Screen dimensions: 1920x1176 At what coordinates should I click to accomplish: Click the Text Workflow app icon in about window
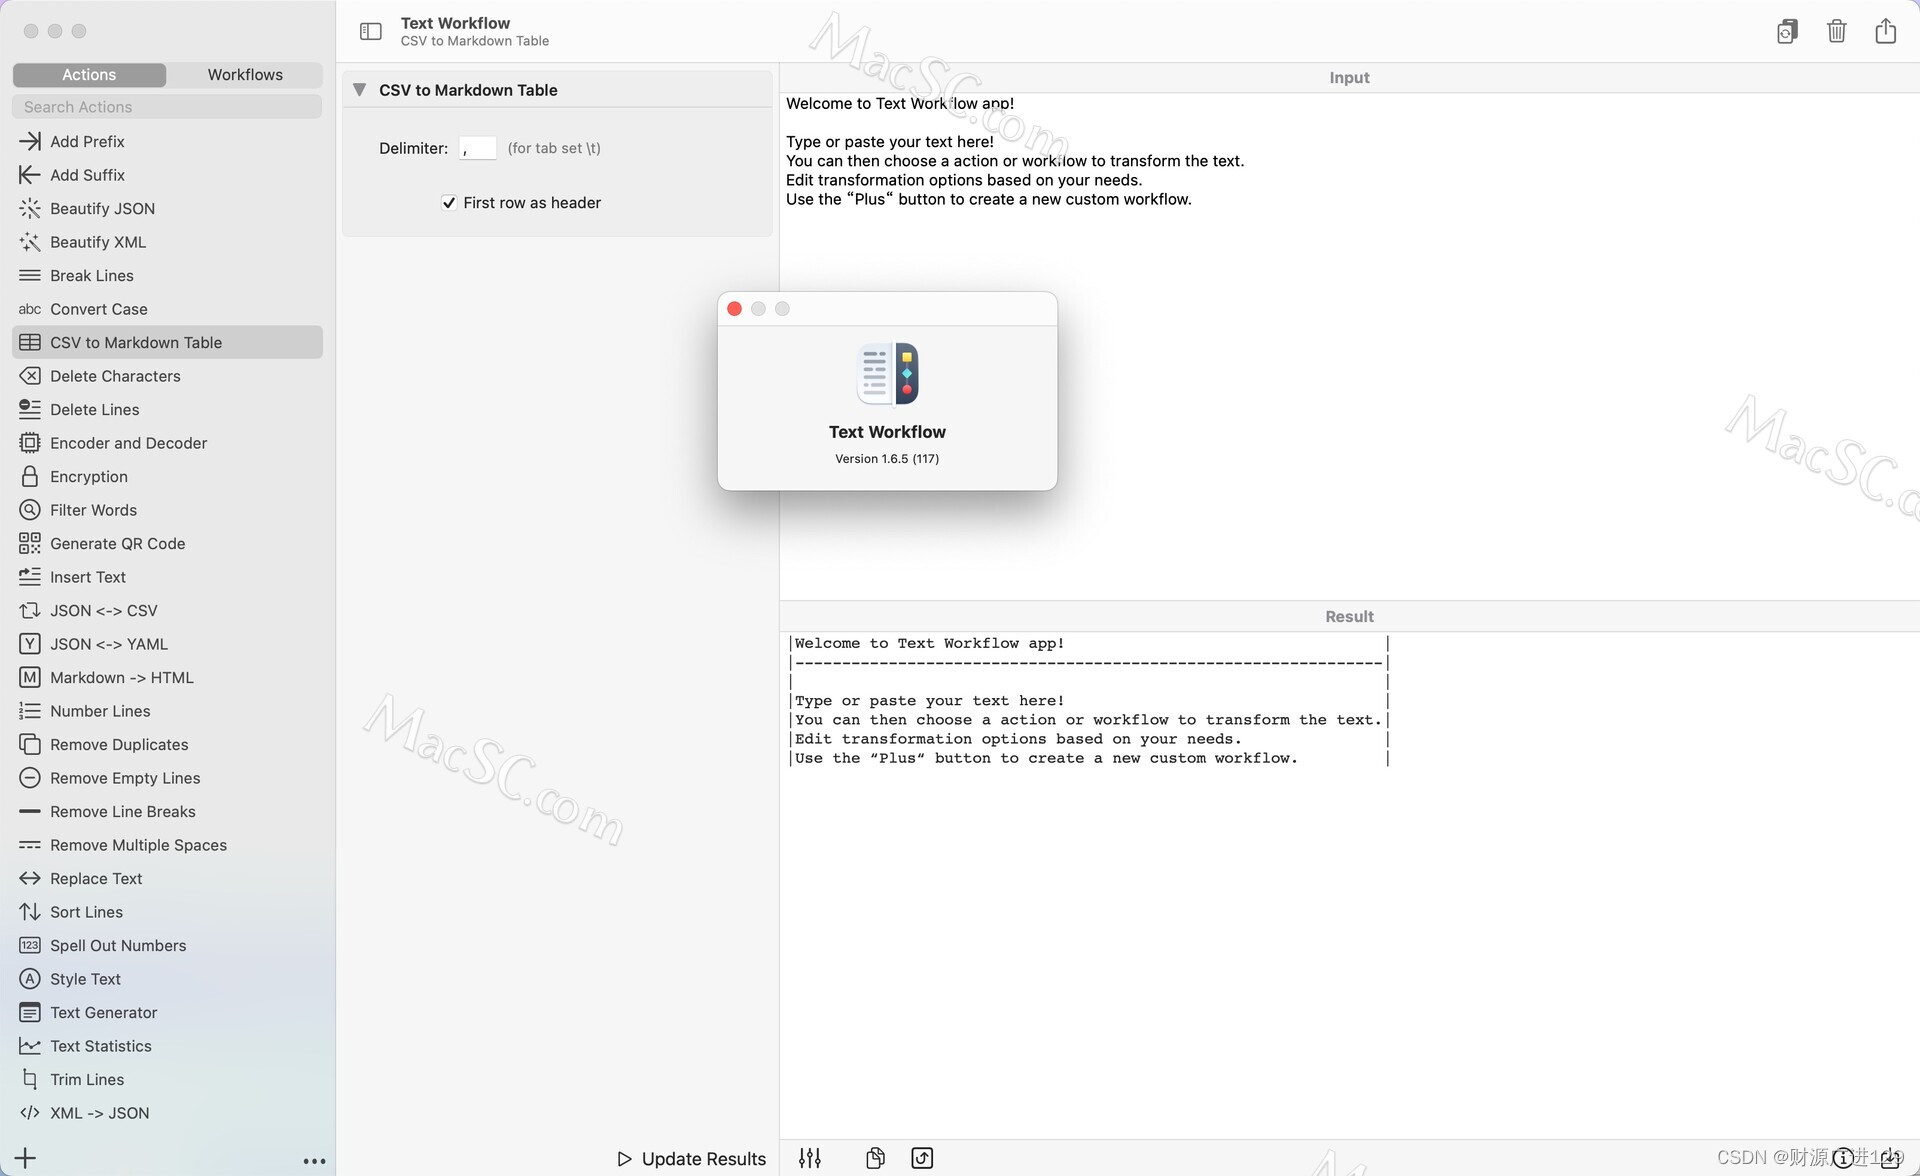[887, 374]
